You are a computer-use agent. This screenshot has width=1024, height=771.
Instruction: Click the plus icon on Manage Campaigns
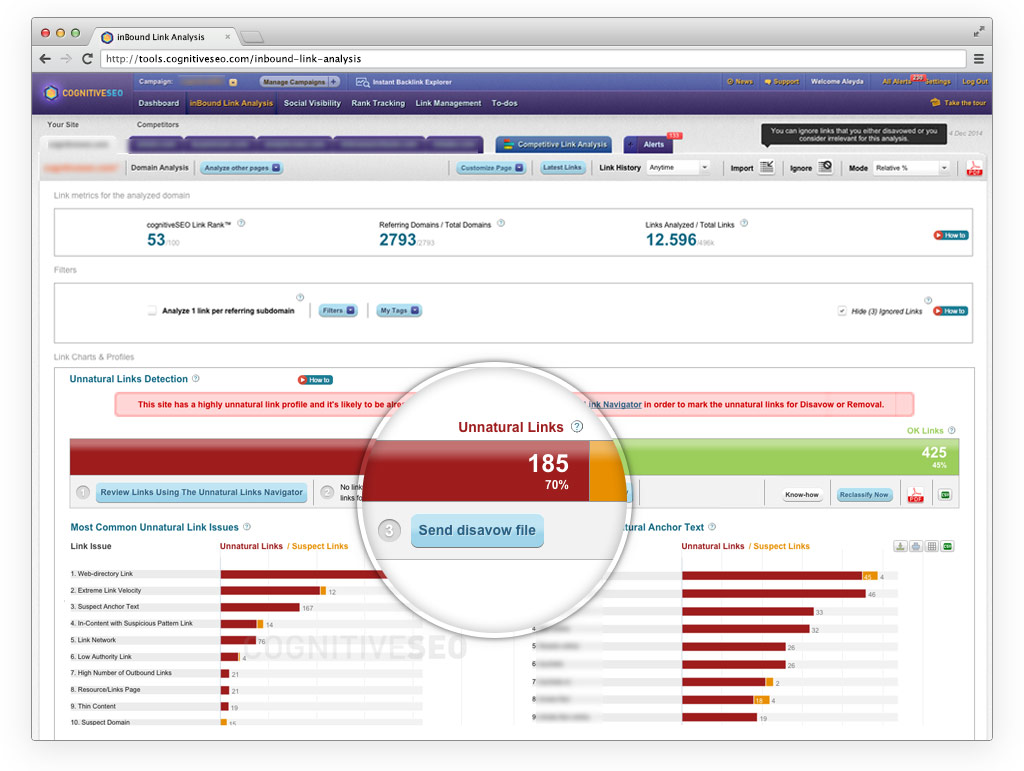click(334, 82)
